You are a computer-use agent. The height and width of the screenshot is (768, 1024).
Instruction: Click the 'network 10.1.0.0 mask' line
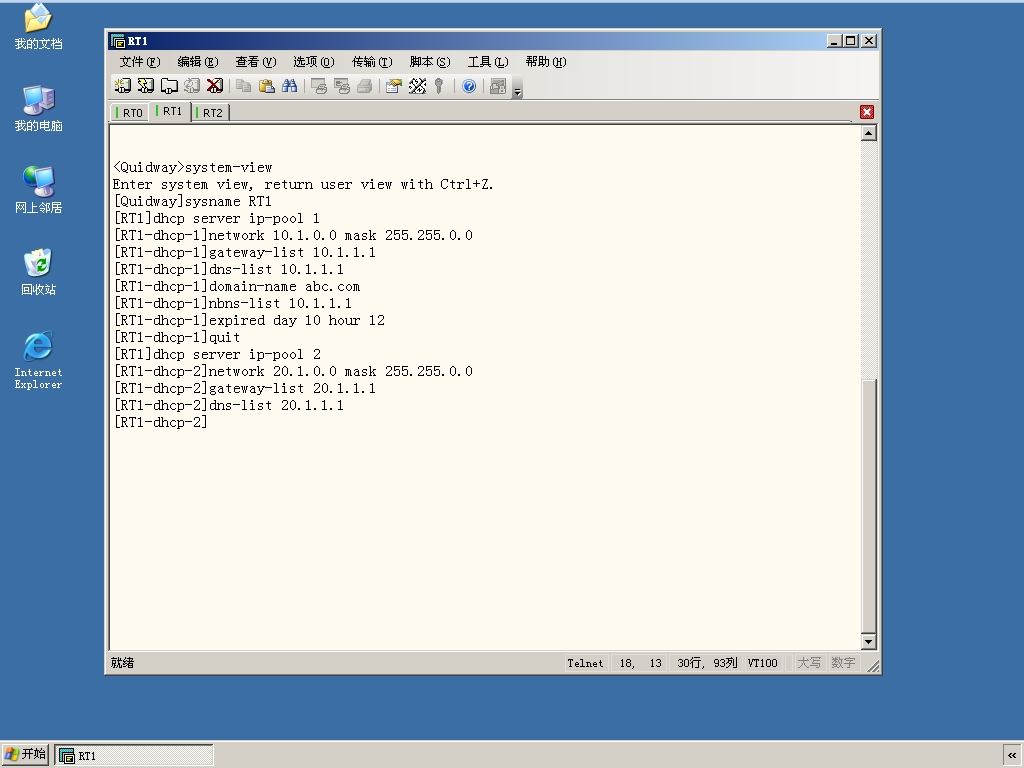293,235
